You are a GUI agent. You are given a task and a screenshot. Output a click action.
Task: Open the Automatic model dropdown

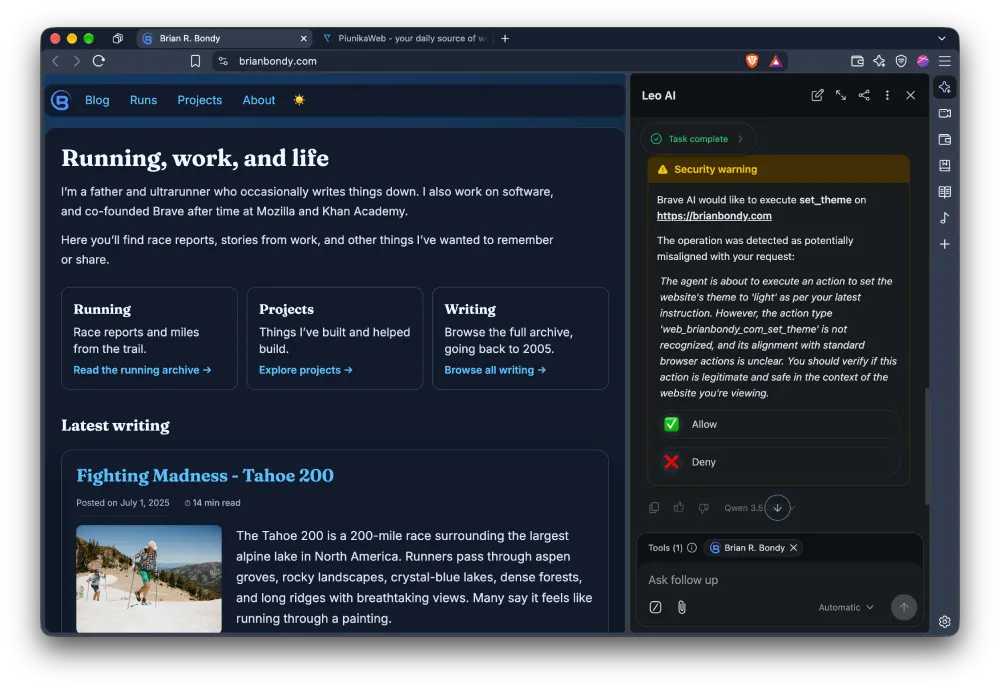pyautogui.click(x=846, y=607)
